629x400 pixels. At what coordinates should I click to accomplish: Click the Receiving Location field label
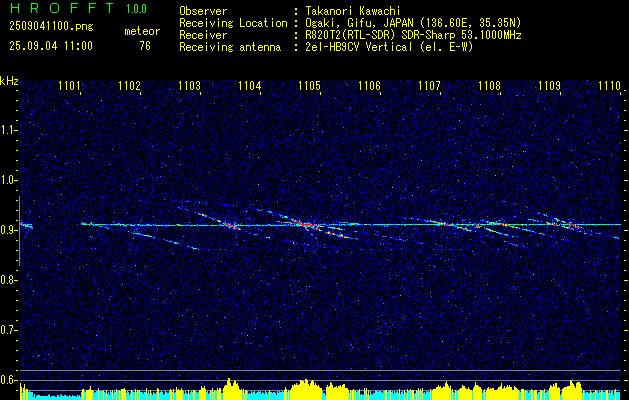click(x=233, y=23)
